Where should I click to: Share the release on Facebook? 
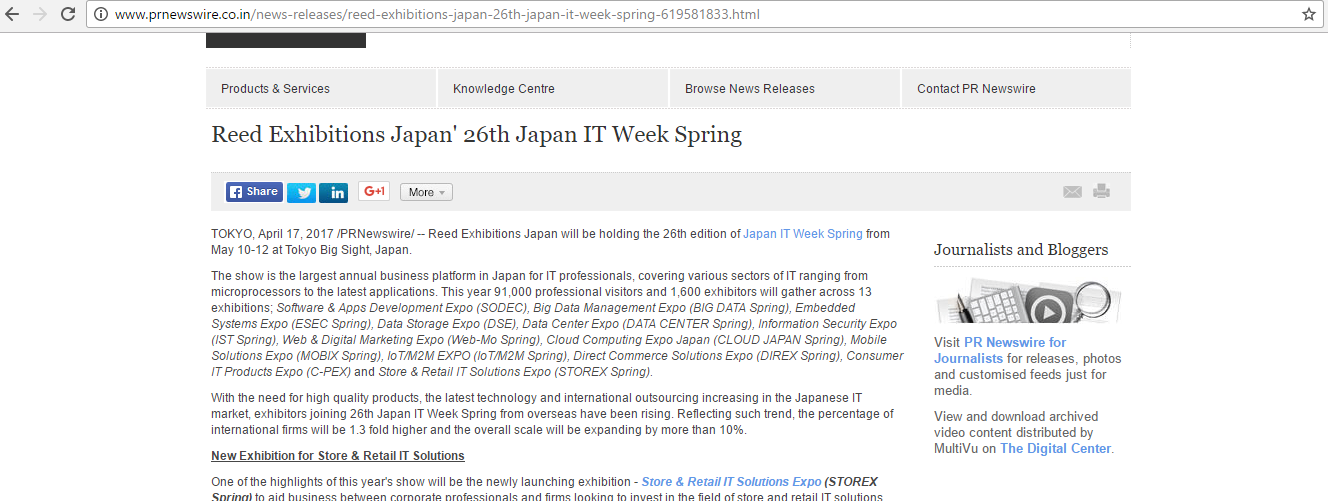click(254, 192)
